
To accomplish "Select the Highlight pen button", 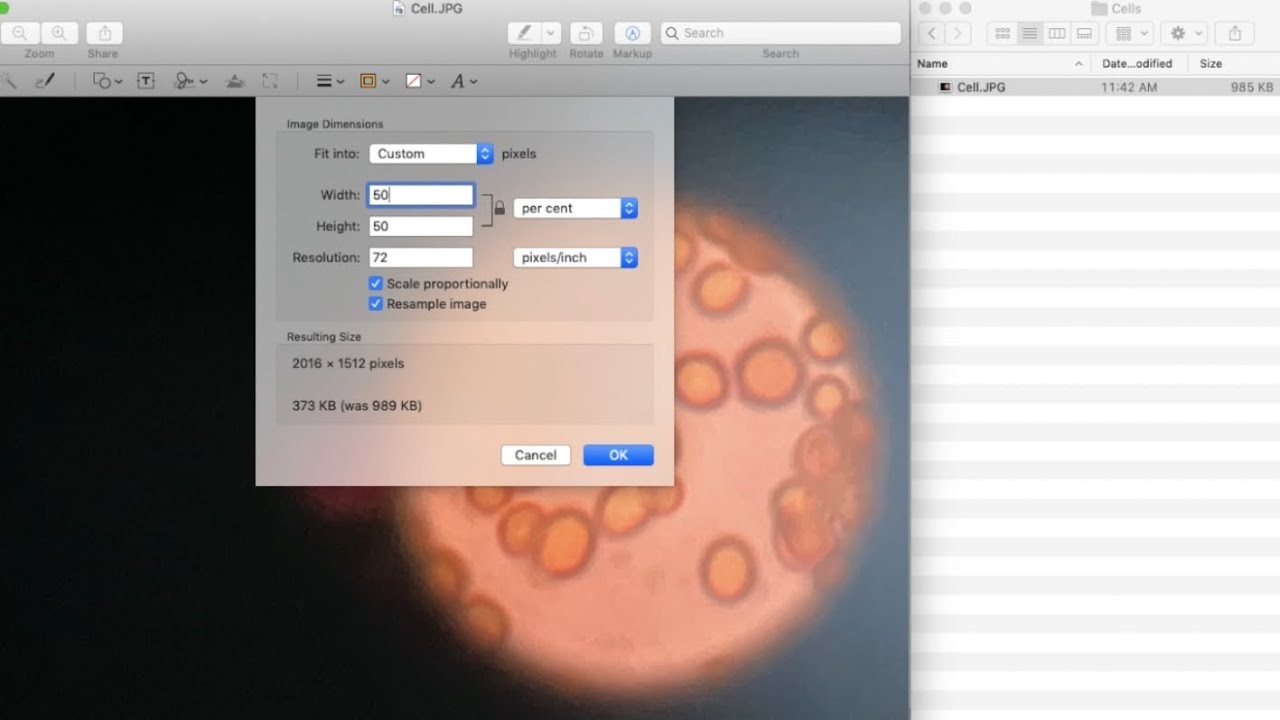I will 523,33.
